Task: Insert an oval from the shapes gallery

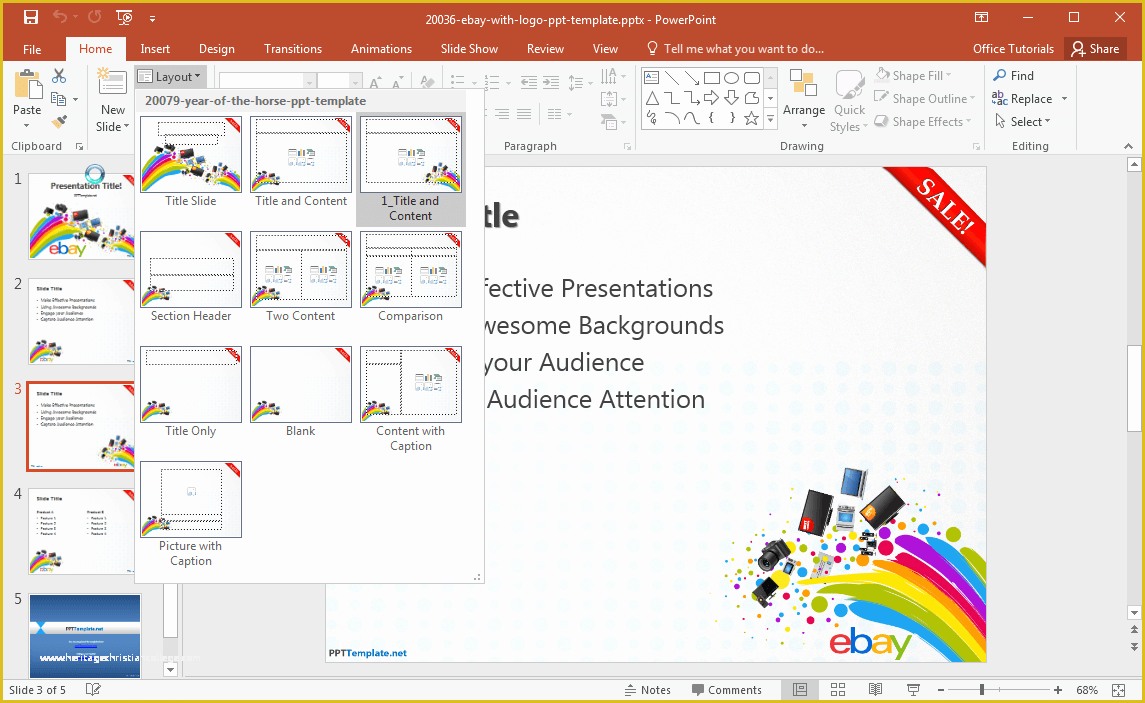Action: click(x=732, y=77)
